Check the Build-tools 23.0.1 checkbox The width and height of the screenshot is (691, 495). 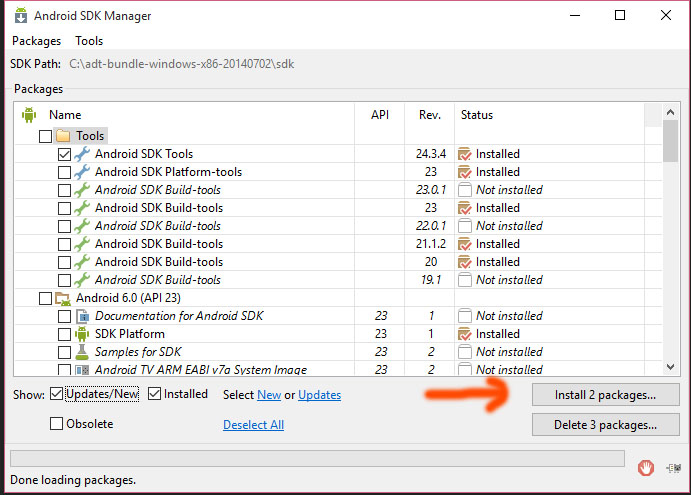pyautogui.click(x=64, y=190)
